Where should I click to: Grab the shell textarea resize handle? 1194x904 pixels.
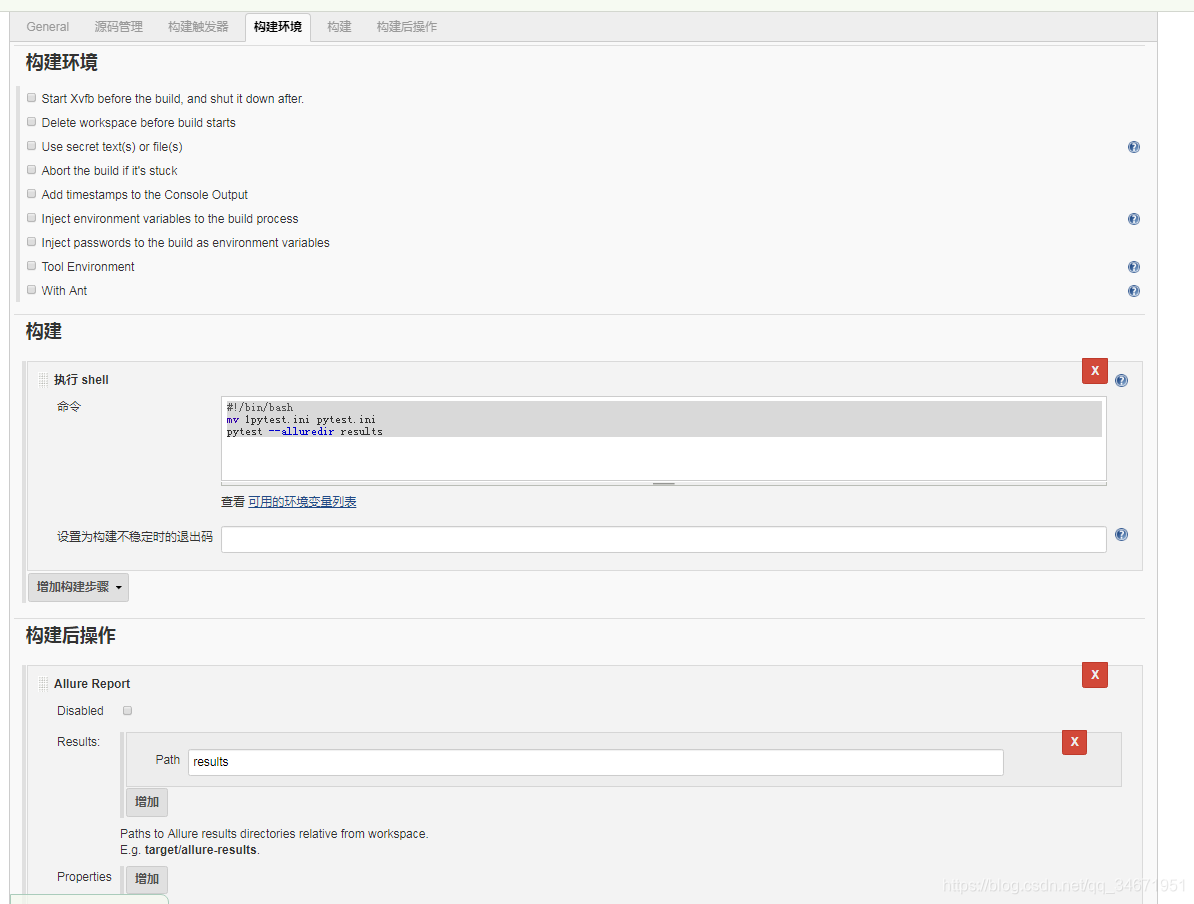663,484
